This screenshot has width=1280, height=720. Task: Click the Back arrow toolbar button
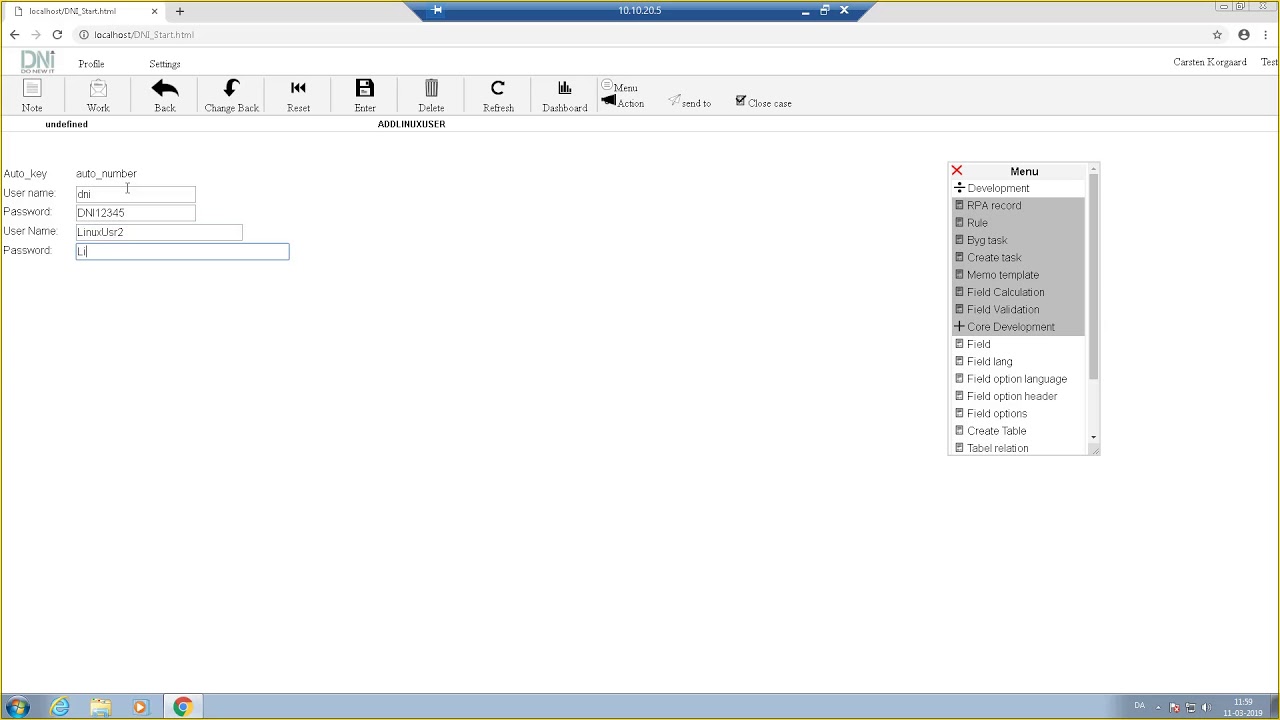coord(165,96)
